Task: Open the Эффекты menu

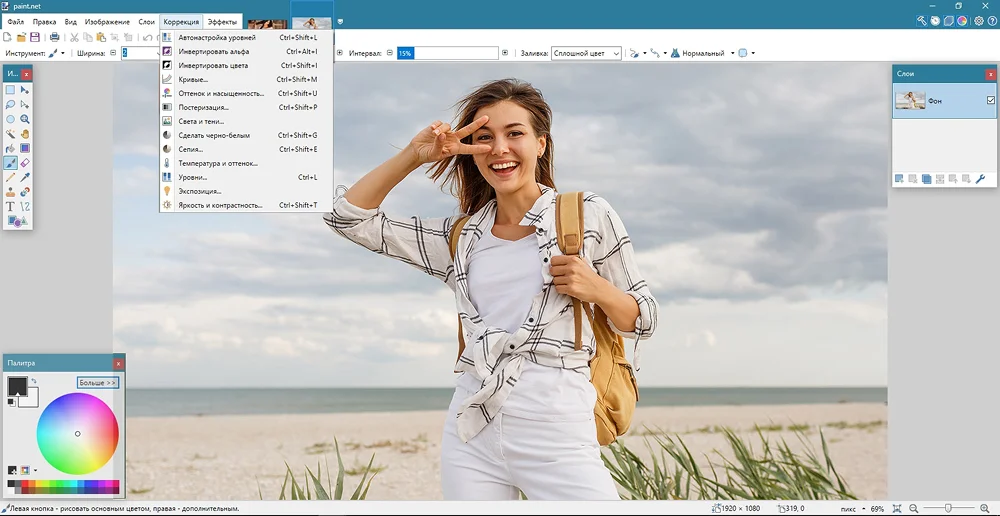Action: pos(222,21)
